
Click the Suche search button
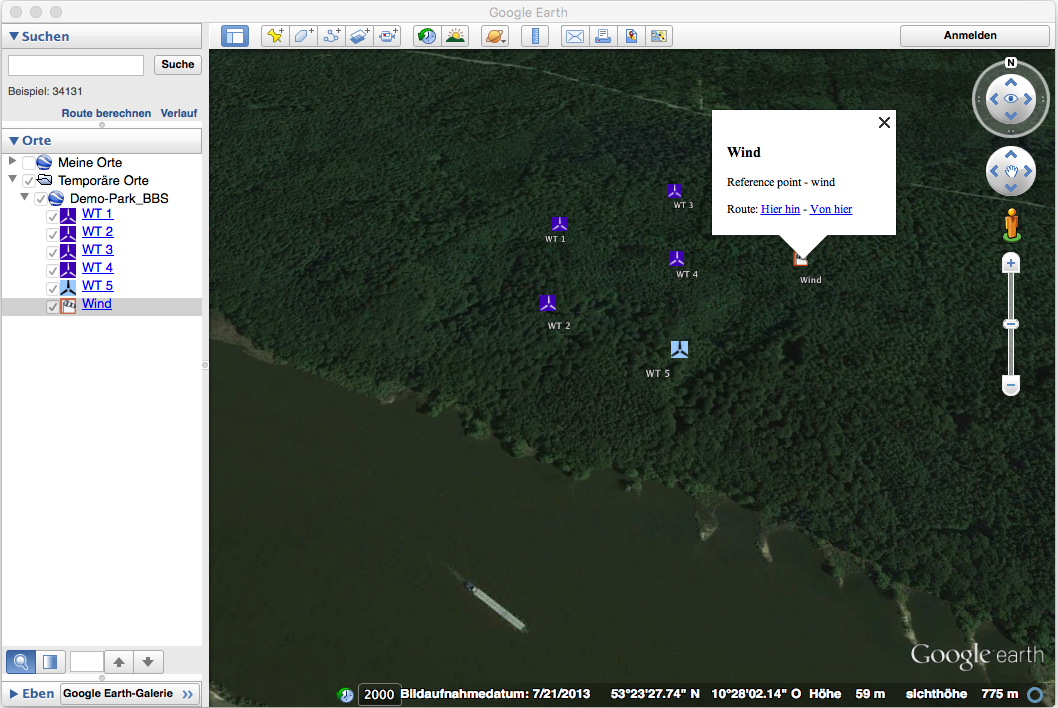click(x=177, y=65)
